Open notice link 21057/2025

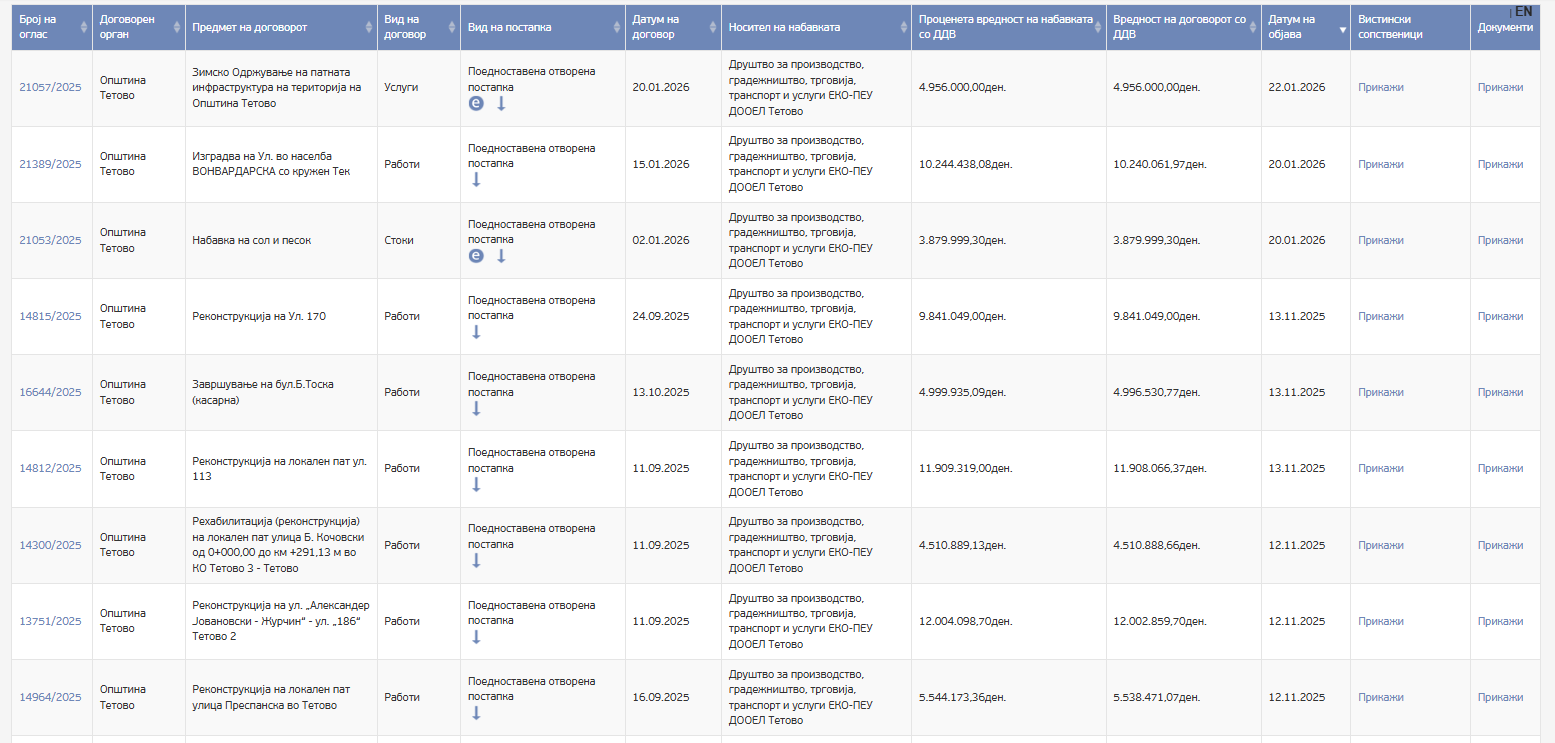50,87
